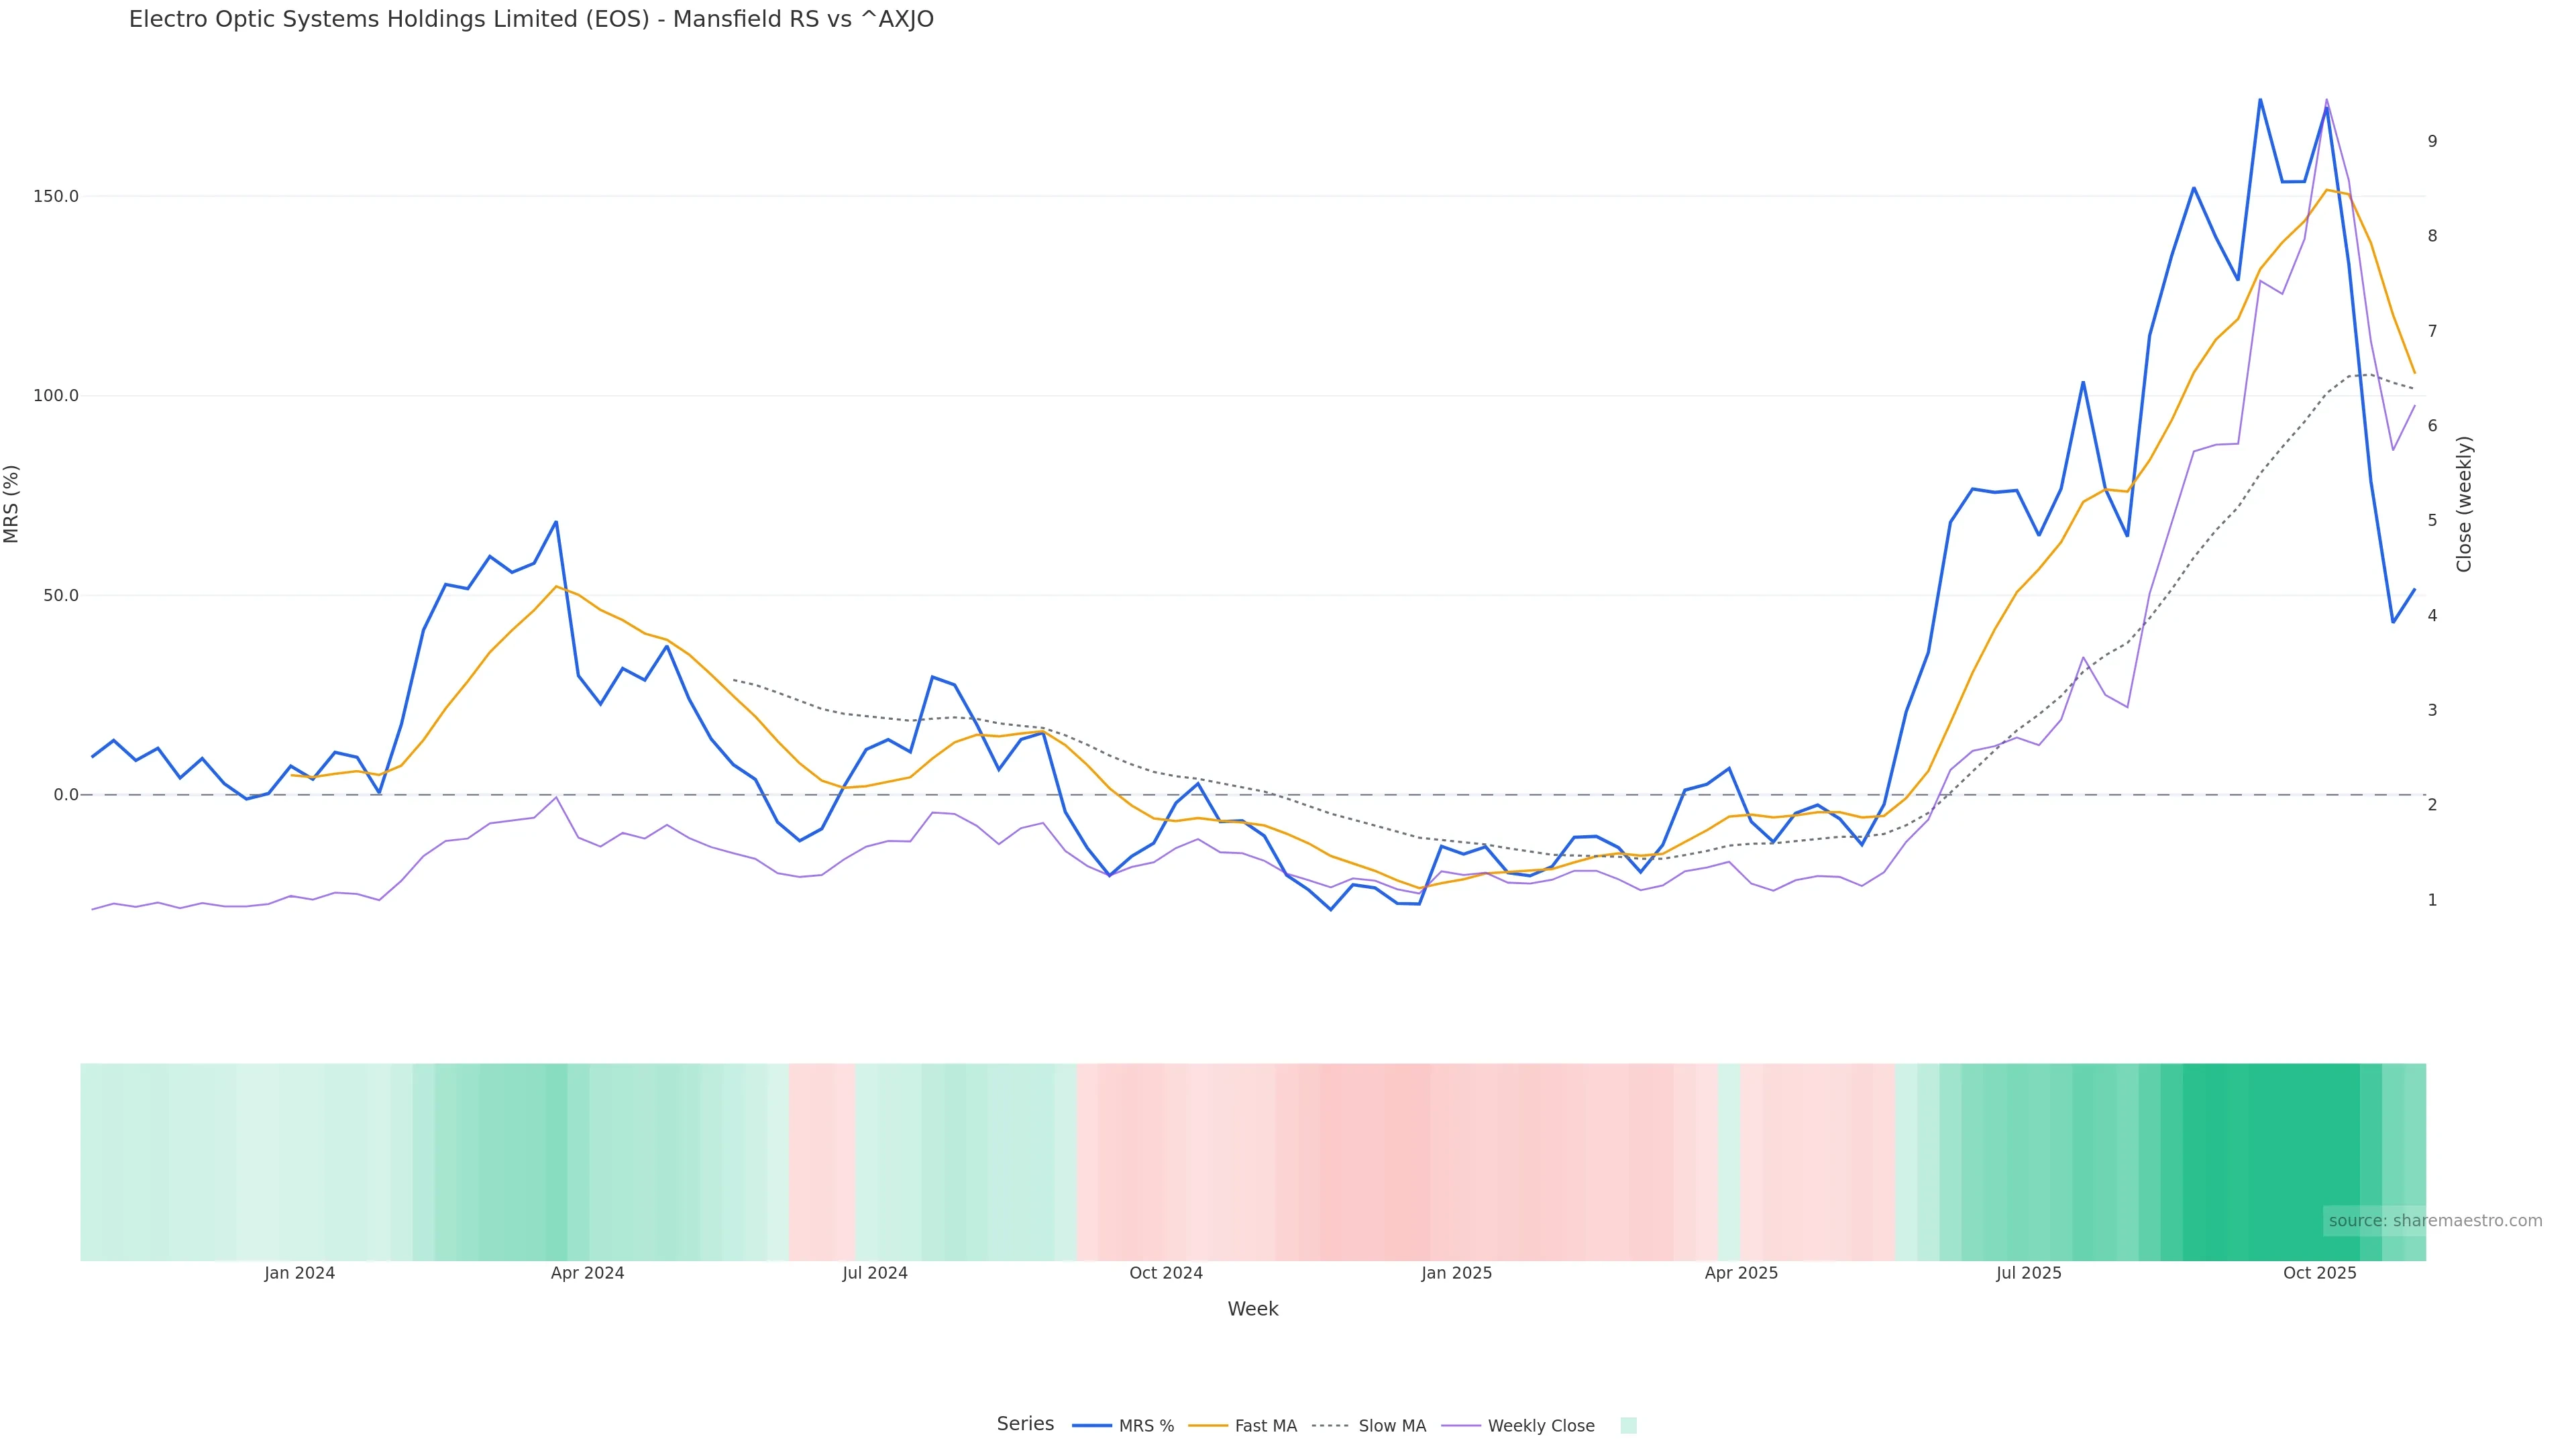The width and height of the screenshot is (2576, 1449).
Task: Toggle the MRS % legend series
Action: pyautogui.click(x=1146, y=1426)
